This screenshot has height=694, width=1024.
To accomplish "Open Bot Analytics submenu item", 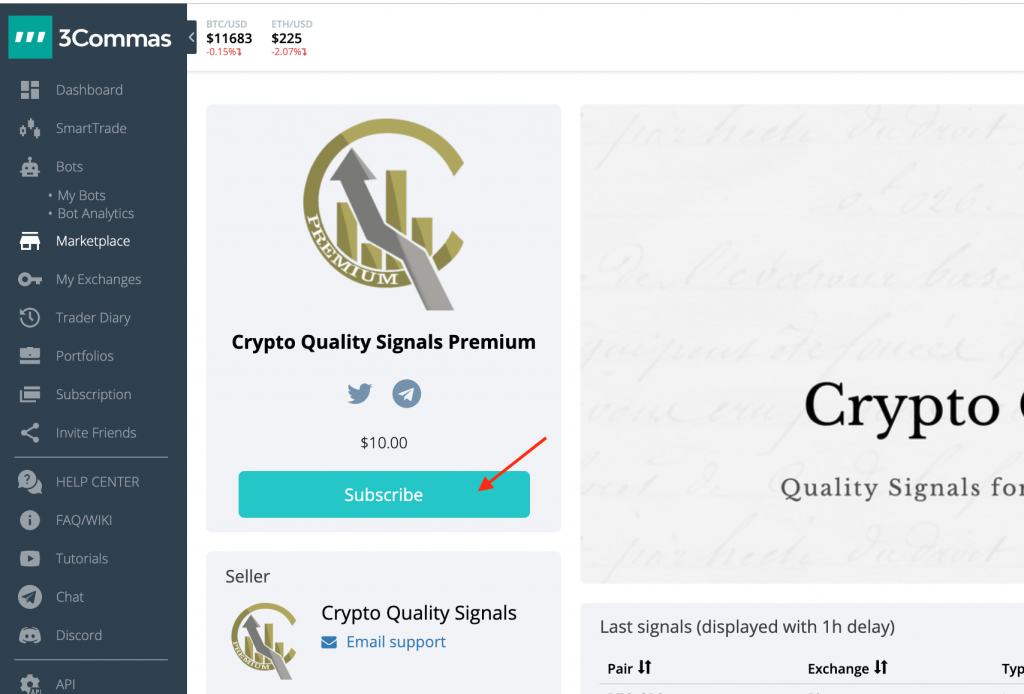I will click(x=95, y=214).
